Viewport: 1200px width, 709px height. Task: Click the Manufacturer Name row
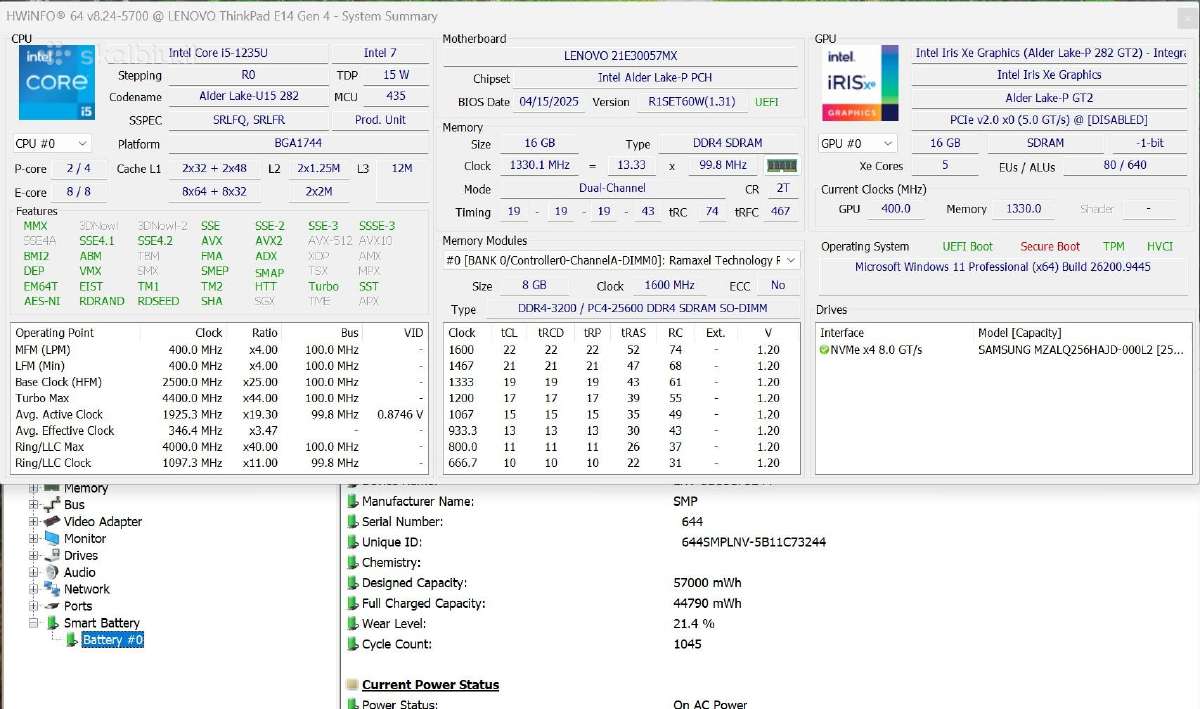point(770,501)
